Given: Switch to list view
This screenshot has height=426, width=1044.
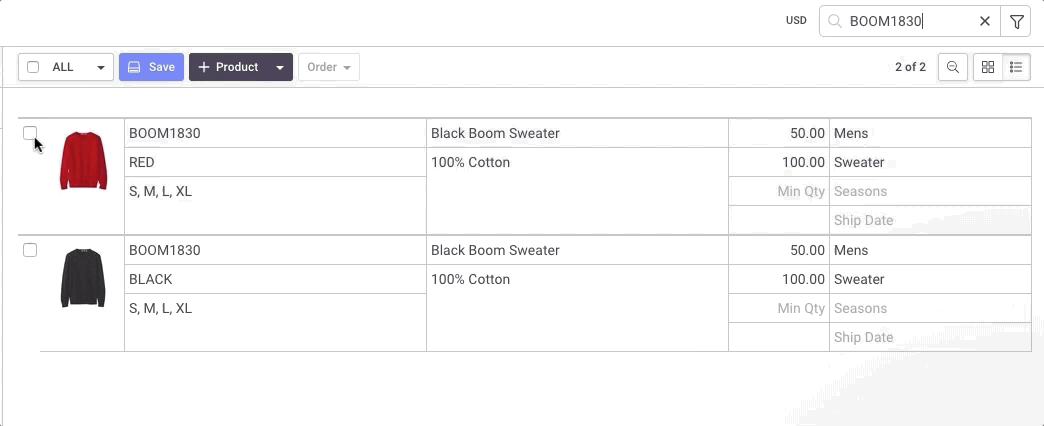Looking at the screenshot, I should coord(1016,67).
